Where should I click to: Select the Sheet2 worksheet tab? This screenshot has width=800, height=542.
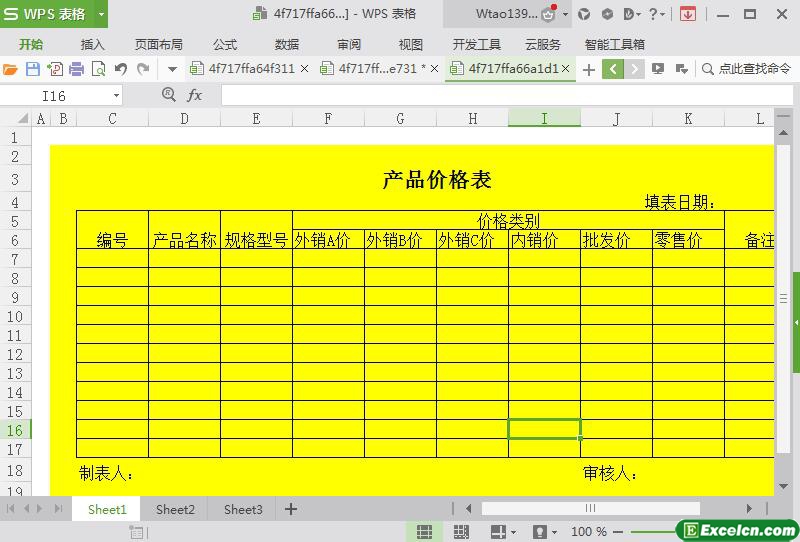(x=175, y=509)
